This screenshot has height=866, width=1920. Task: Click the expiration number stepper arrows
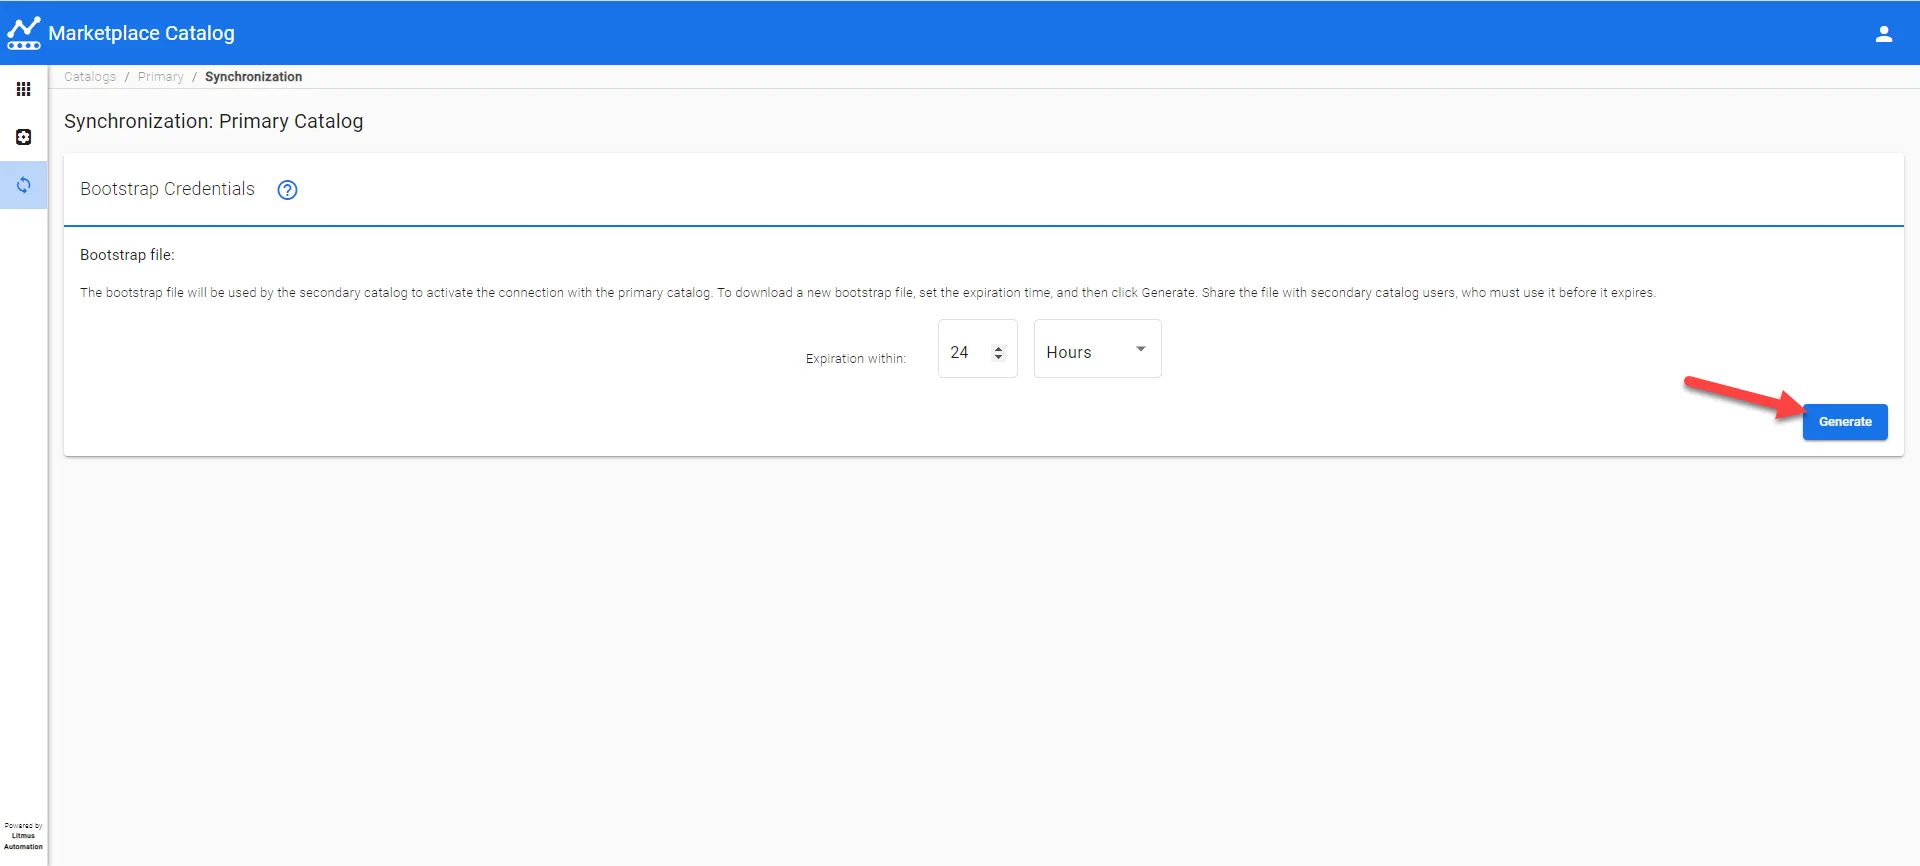(x=998, y=353)
